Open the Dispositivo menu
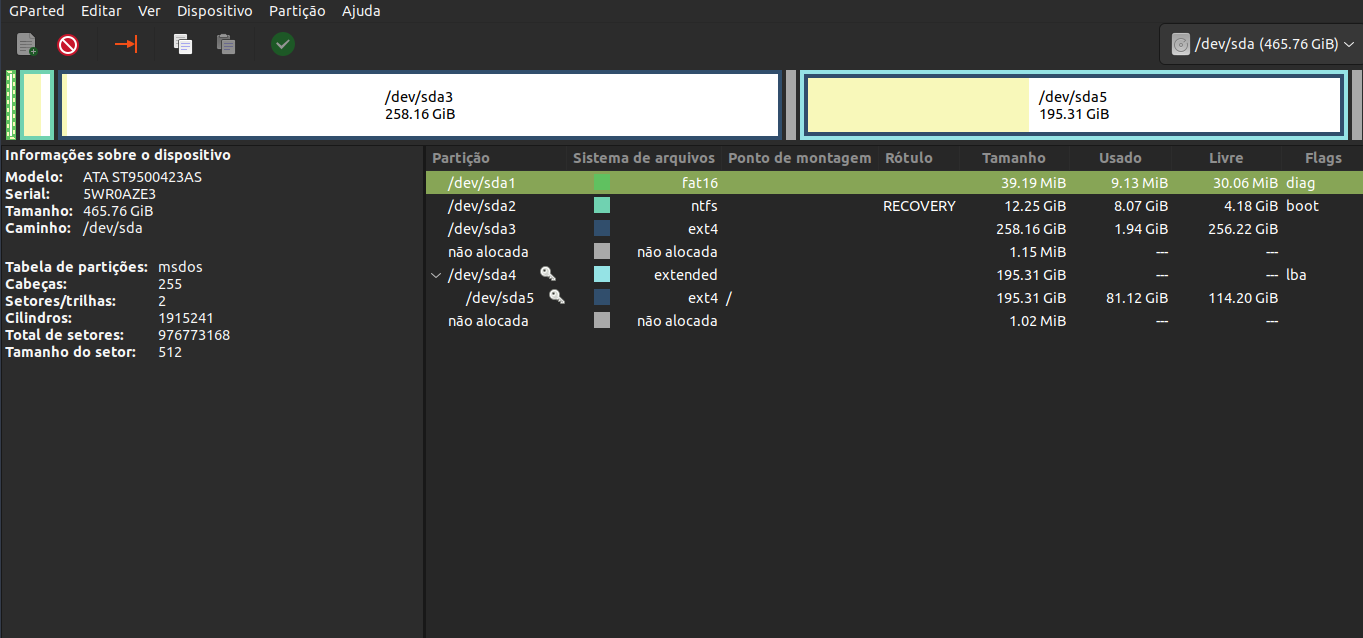 215,11
